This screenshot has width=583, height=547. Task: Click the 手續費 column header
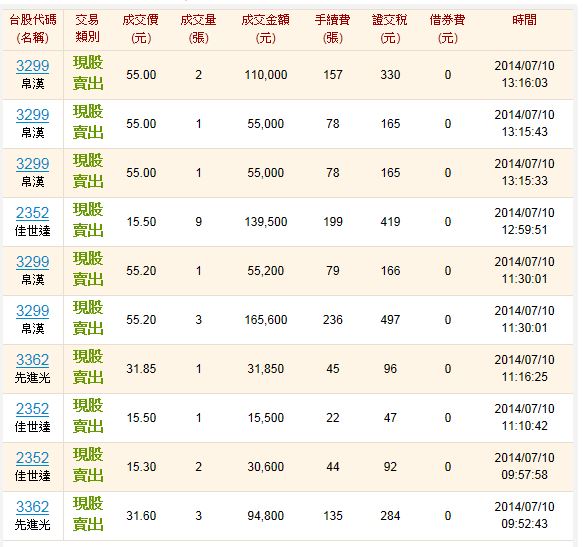pos(332,29)
